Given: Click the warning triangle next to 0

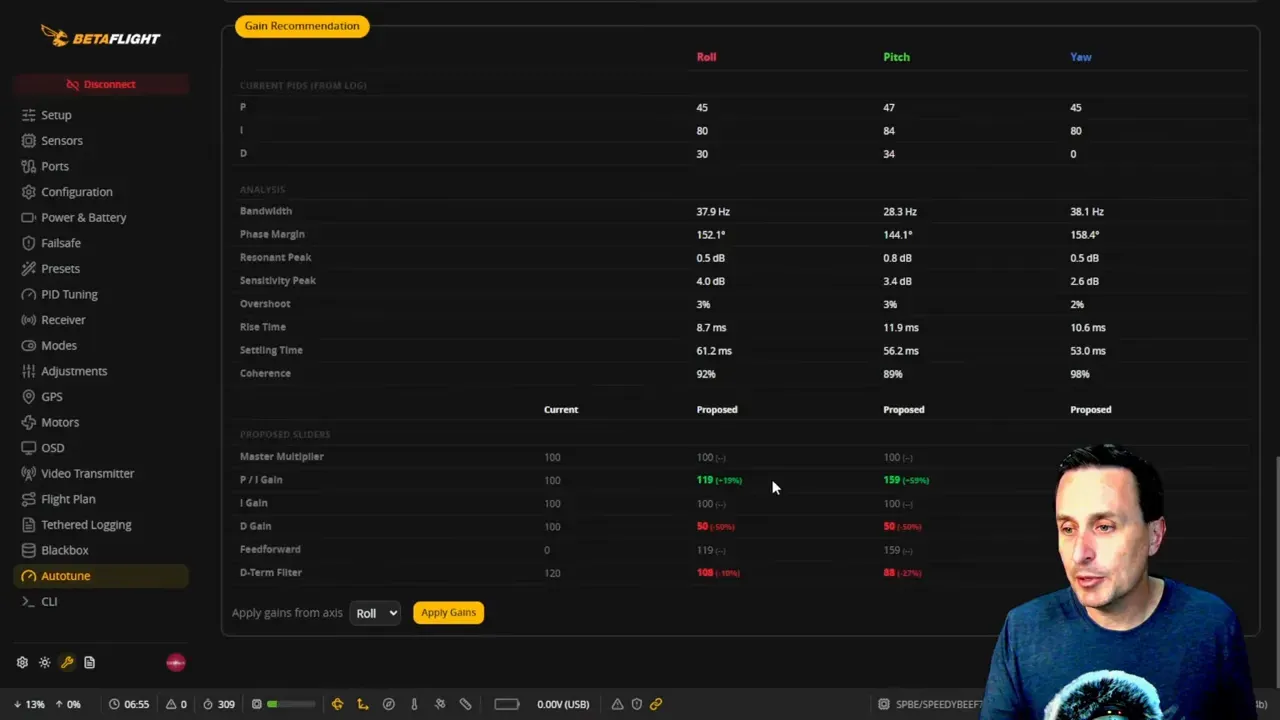Looking at the screenshot, I should click(170, 704).
